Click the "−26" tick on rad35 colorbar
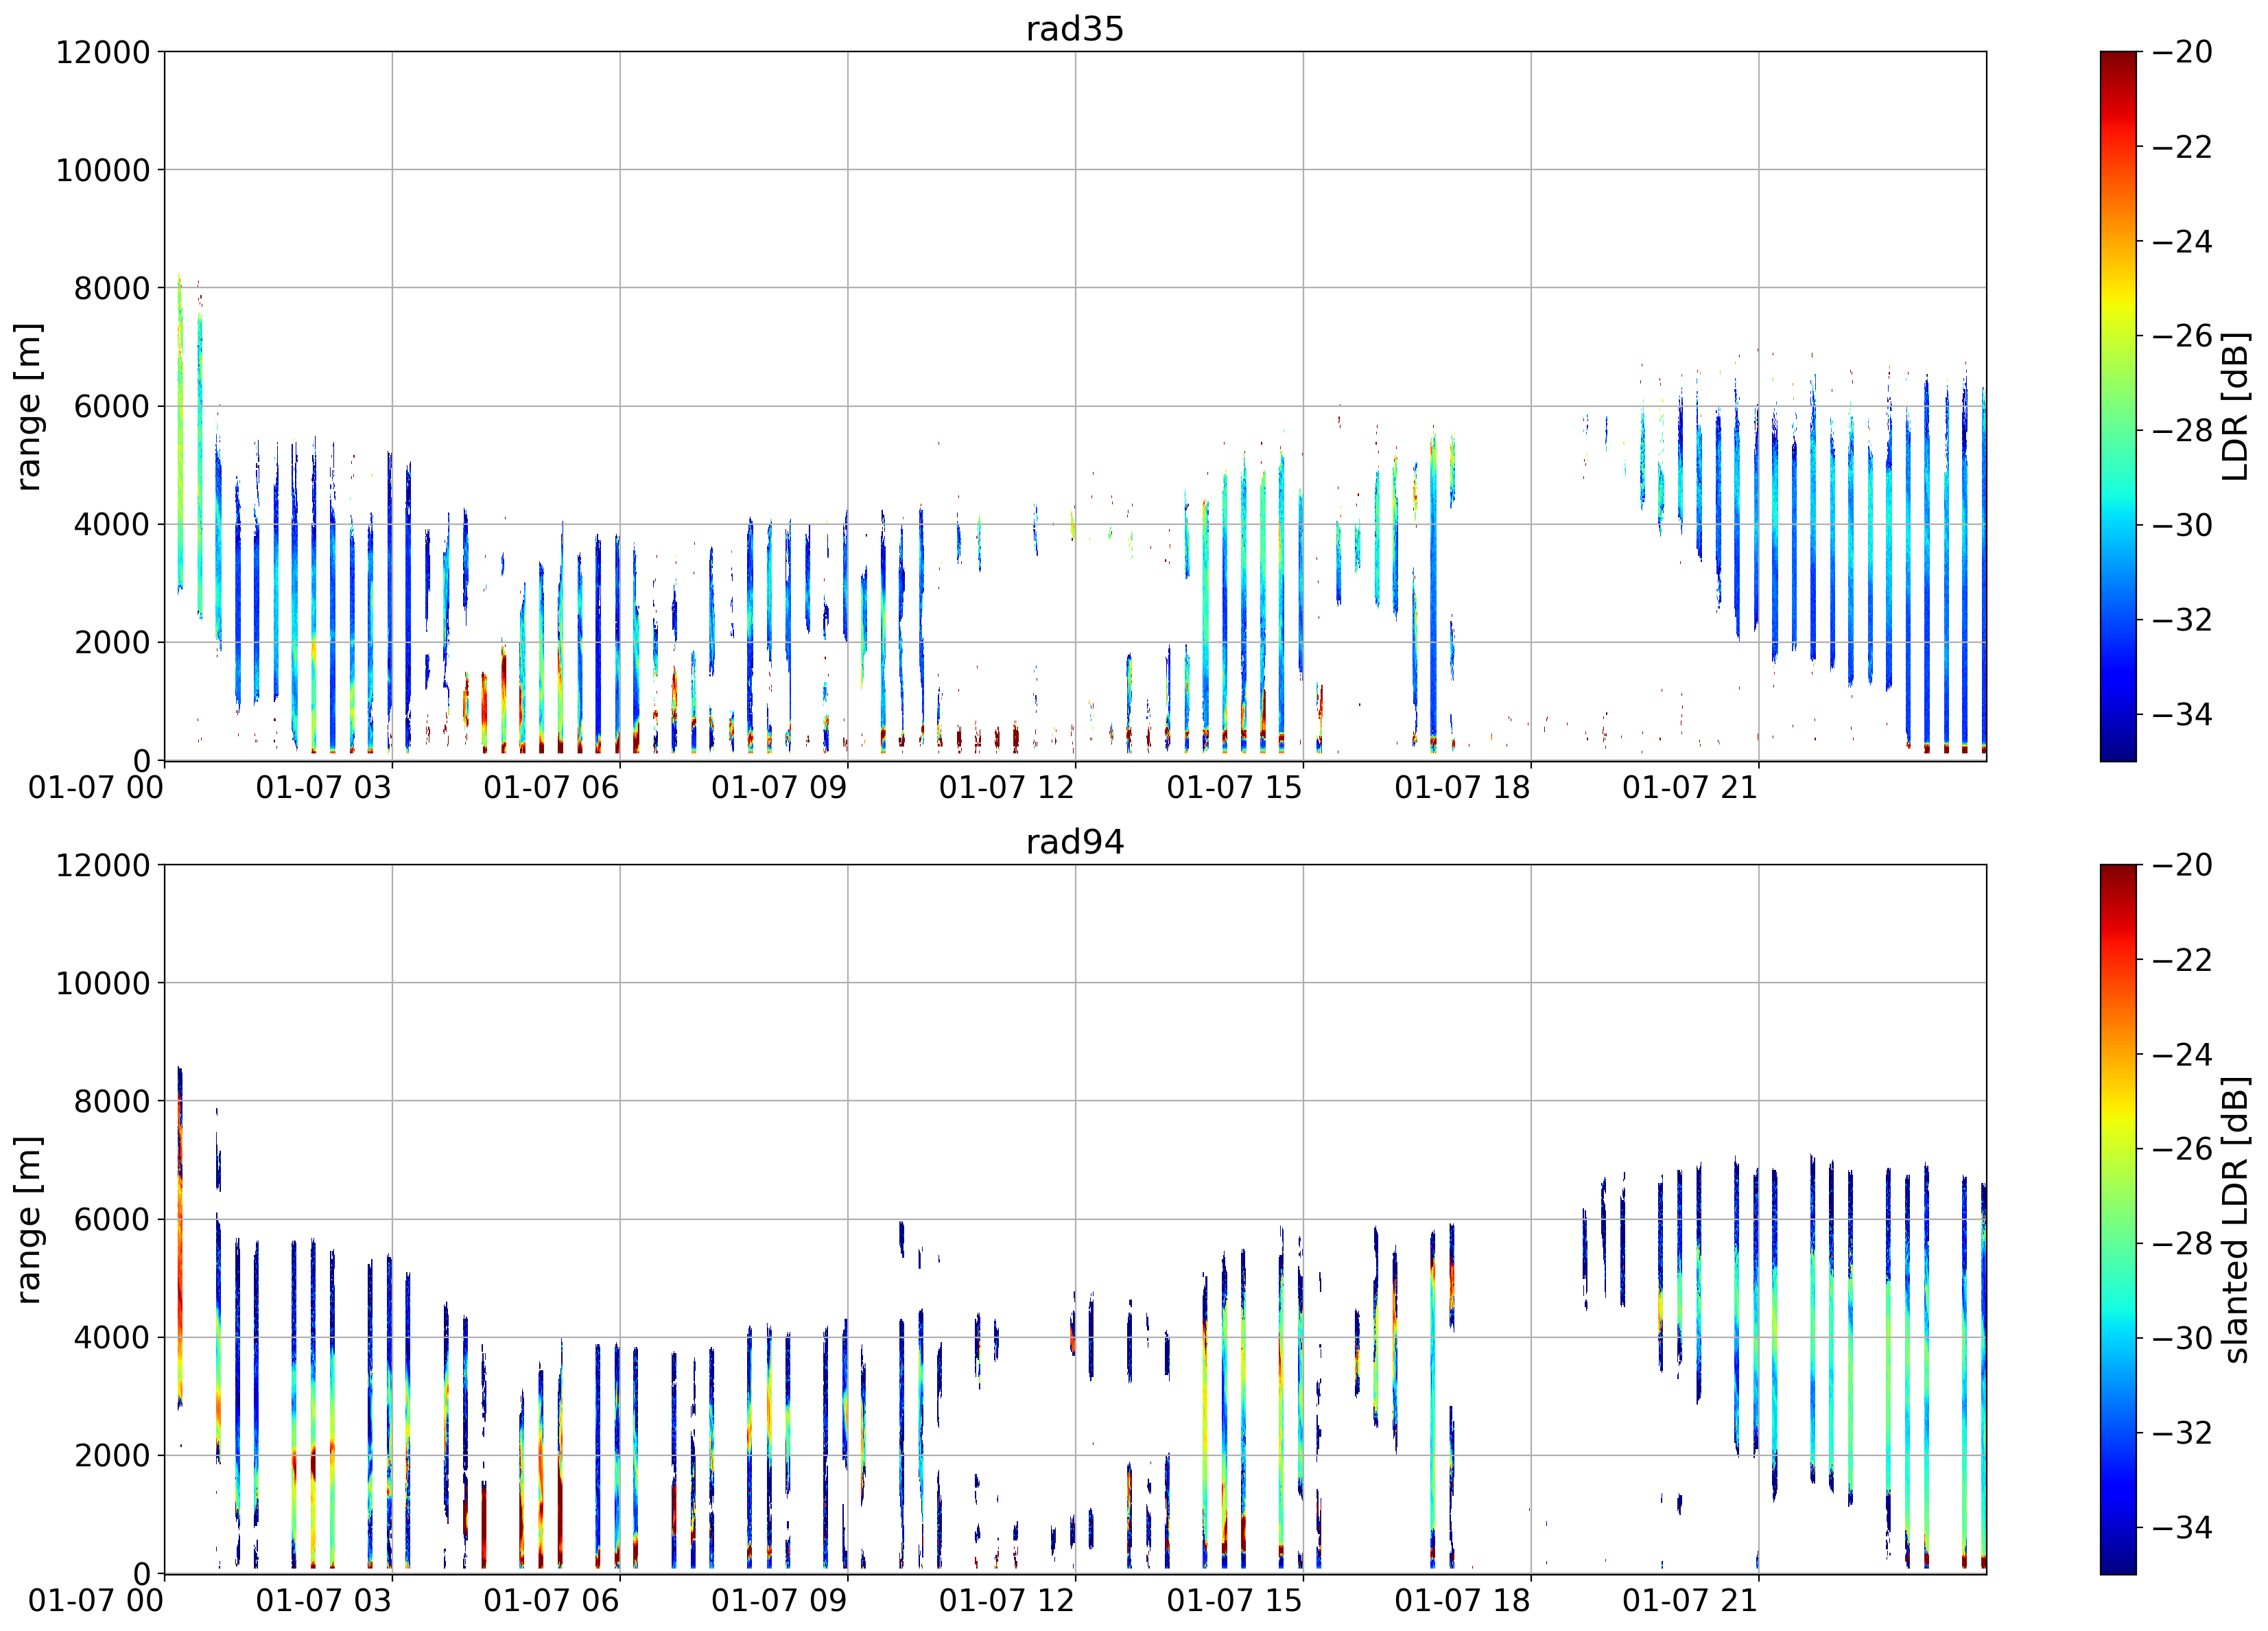 [2182, 336]
